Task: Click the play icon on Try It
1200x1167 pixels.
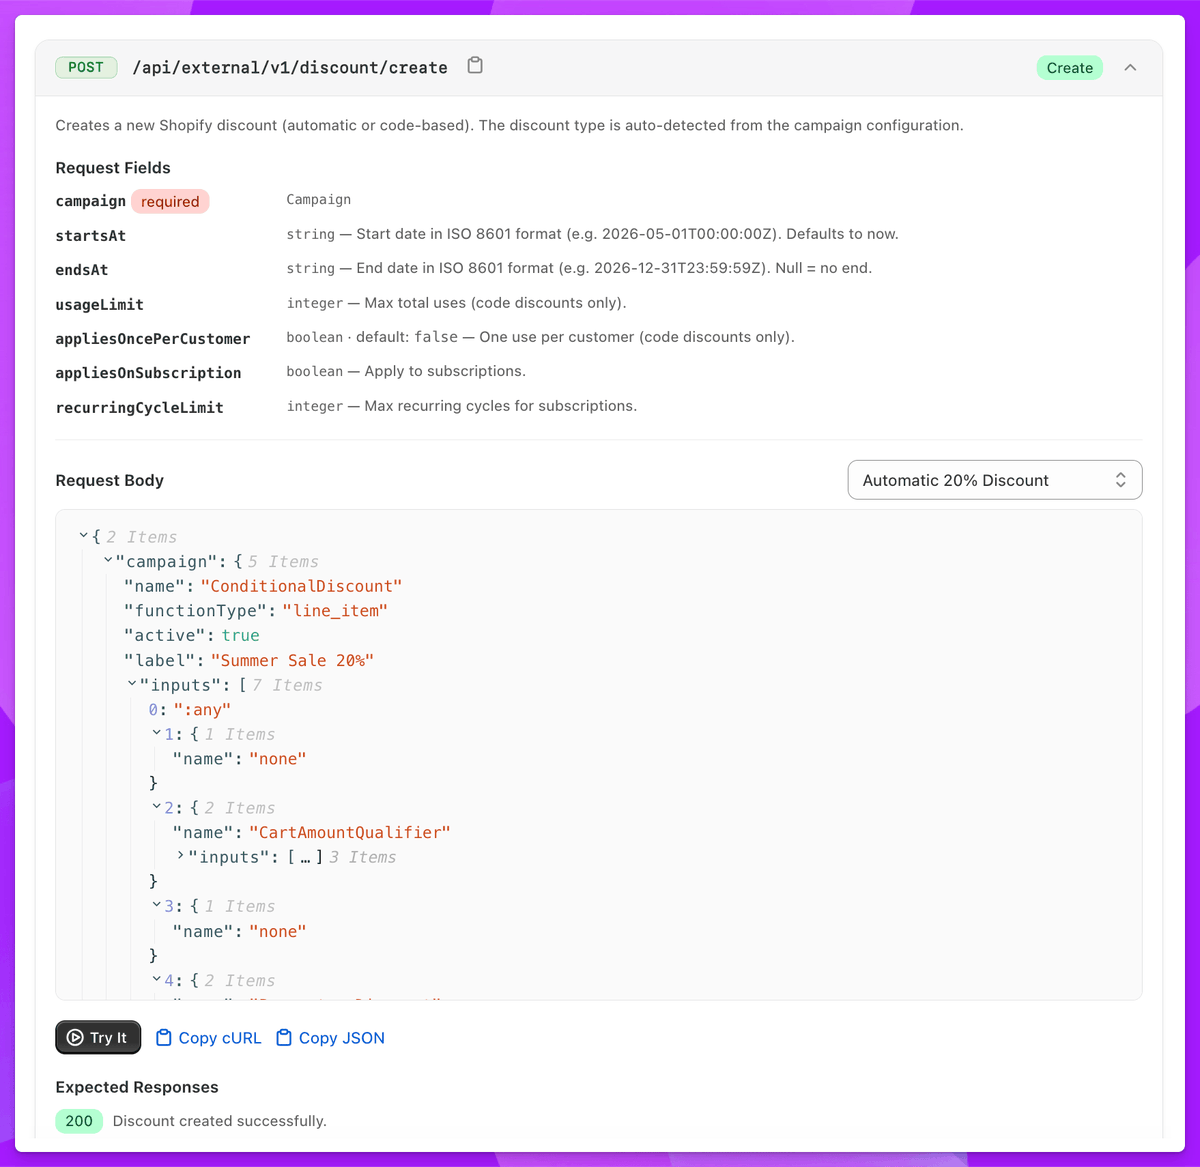Action: [x=75, y=1037]
